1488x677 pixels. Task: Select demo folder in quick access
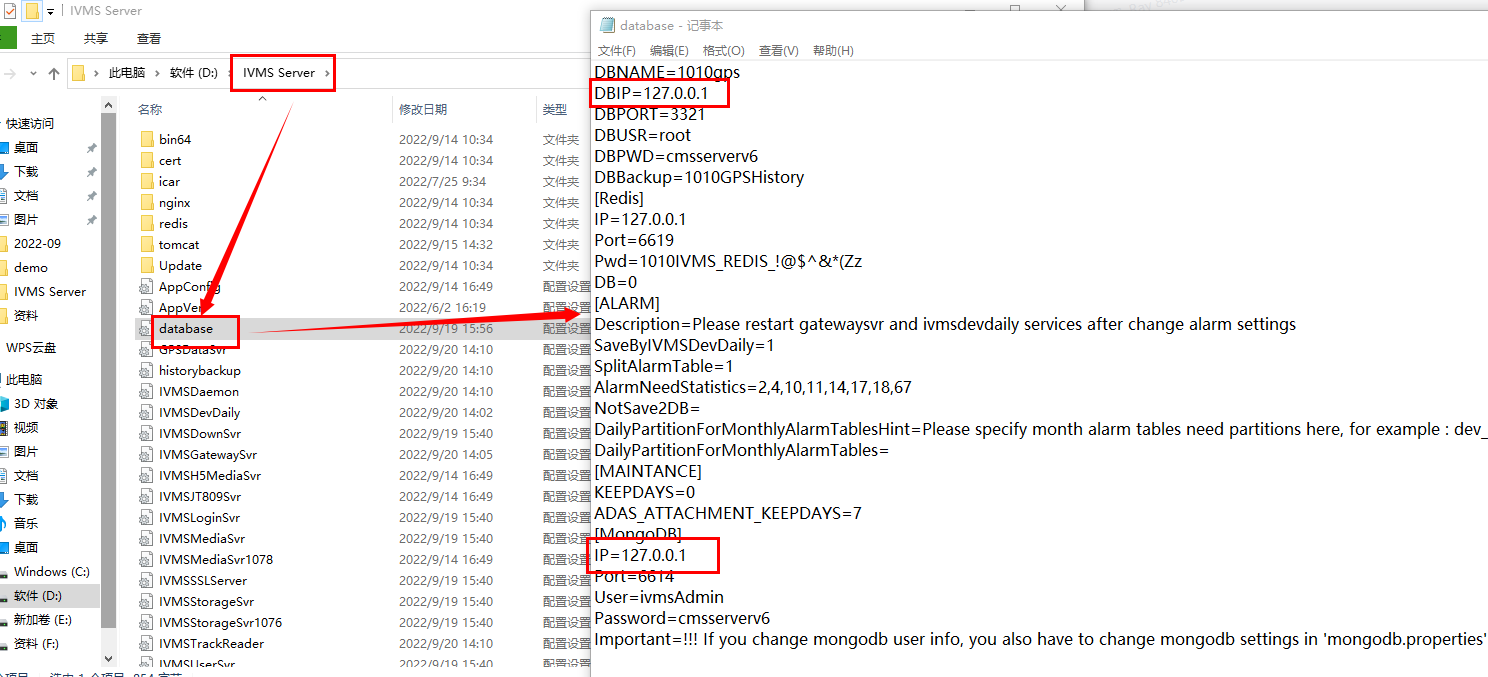(31, 268)
